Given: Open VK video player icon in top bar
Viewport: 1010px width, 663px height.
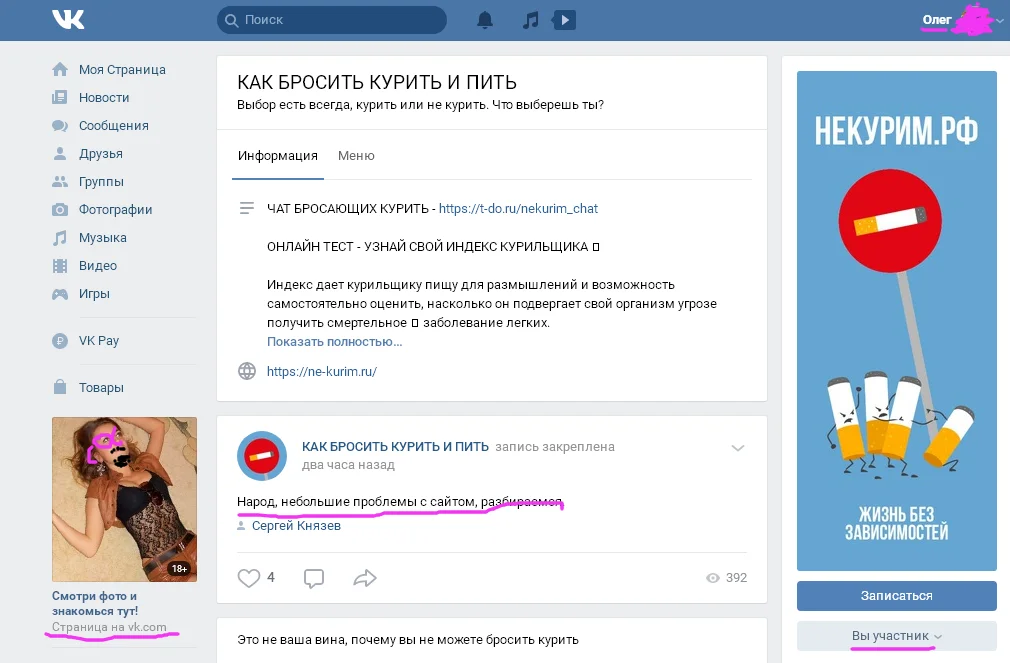Looking at the screenshot, I should [564, 19].
